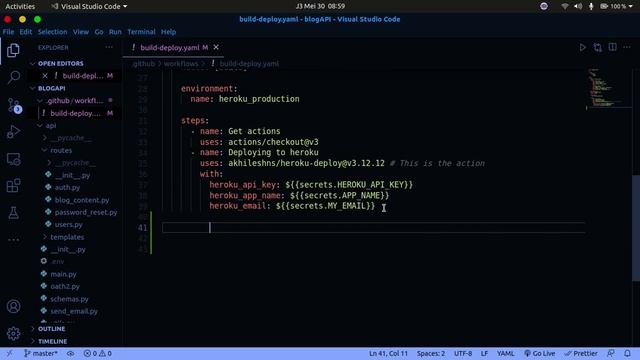
Task: Open the Manage gear icon
Action: coord(13,333)
